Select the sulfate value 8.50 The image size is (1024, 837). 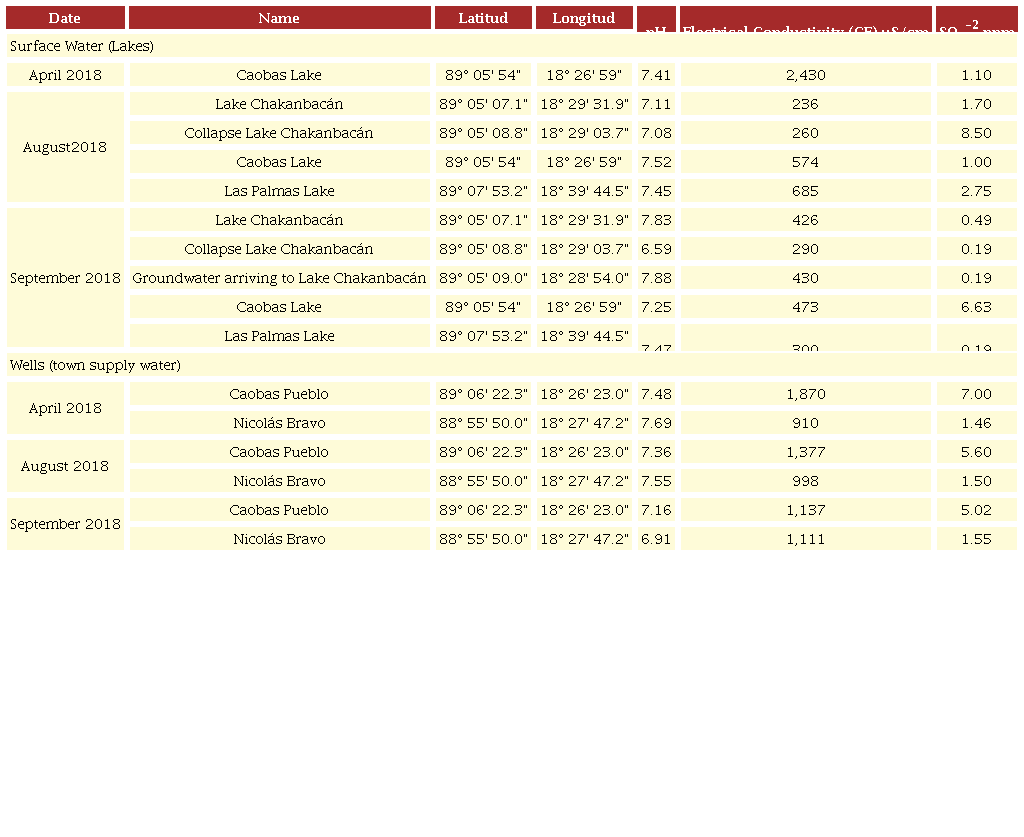[x=976, y=133]
